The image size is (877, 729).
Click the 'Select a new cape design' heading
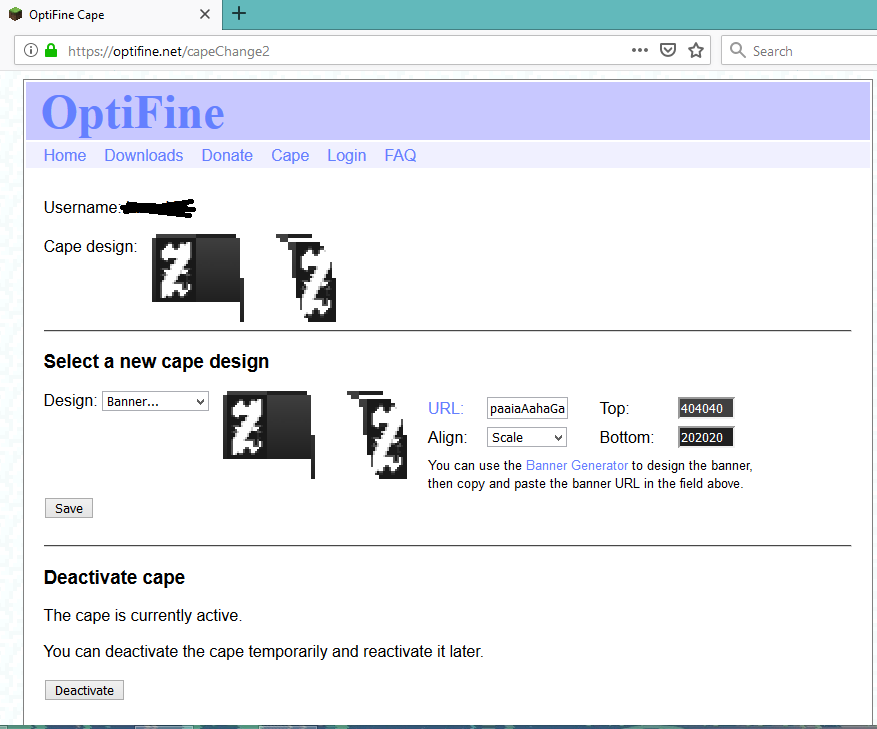157,361
